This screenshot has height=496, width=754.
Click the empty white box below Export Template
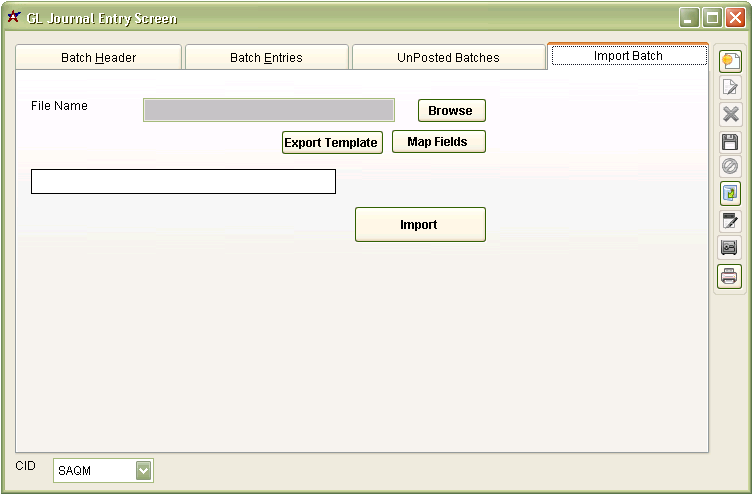[183, 182]
